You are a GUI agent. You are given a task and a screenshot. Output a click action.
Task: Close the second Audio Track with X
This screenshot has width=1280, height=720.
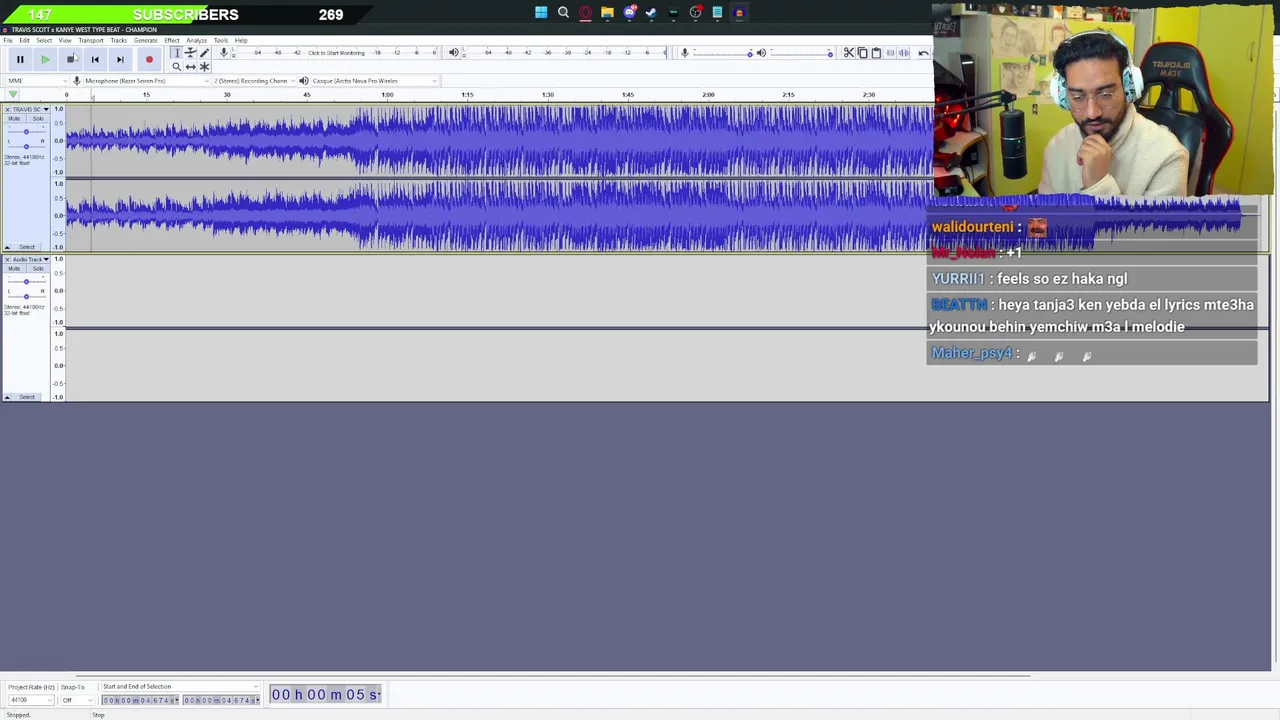[x=6, y=260]
